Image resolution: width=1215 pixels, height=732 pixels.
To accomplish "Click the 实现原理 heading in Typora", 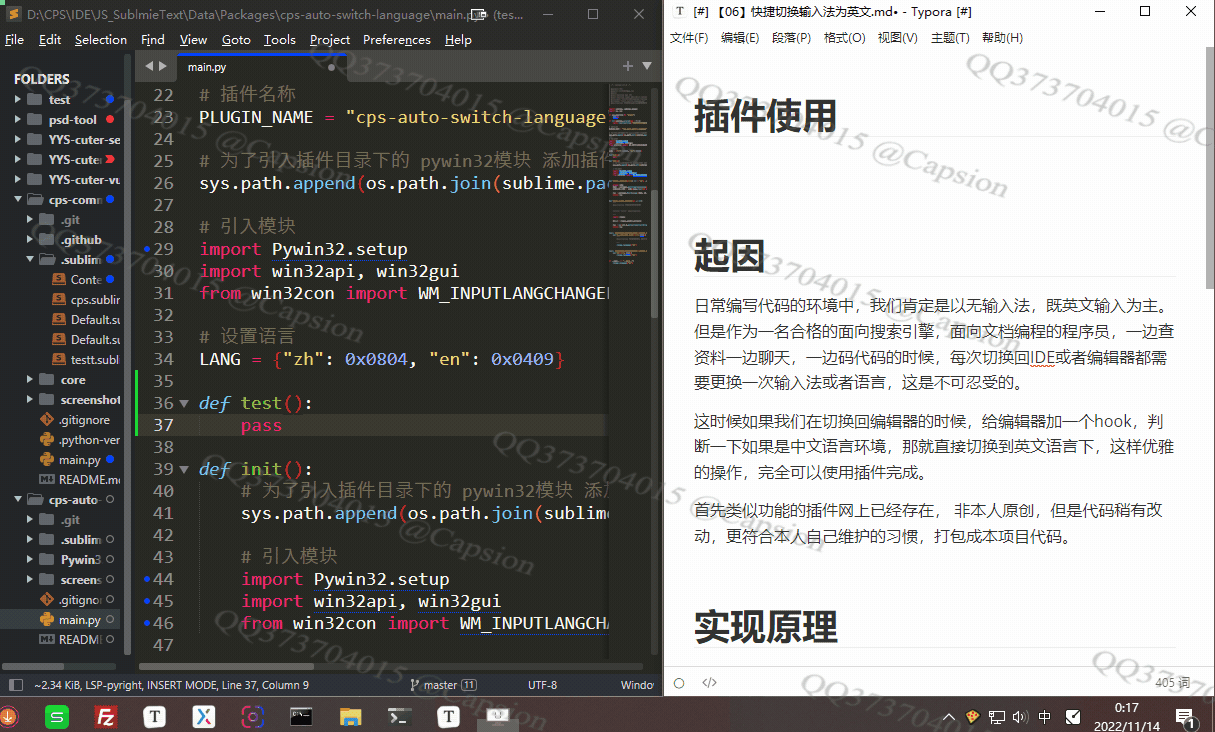I will click(x=765, y=626).
